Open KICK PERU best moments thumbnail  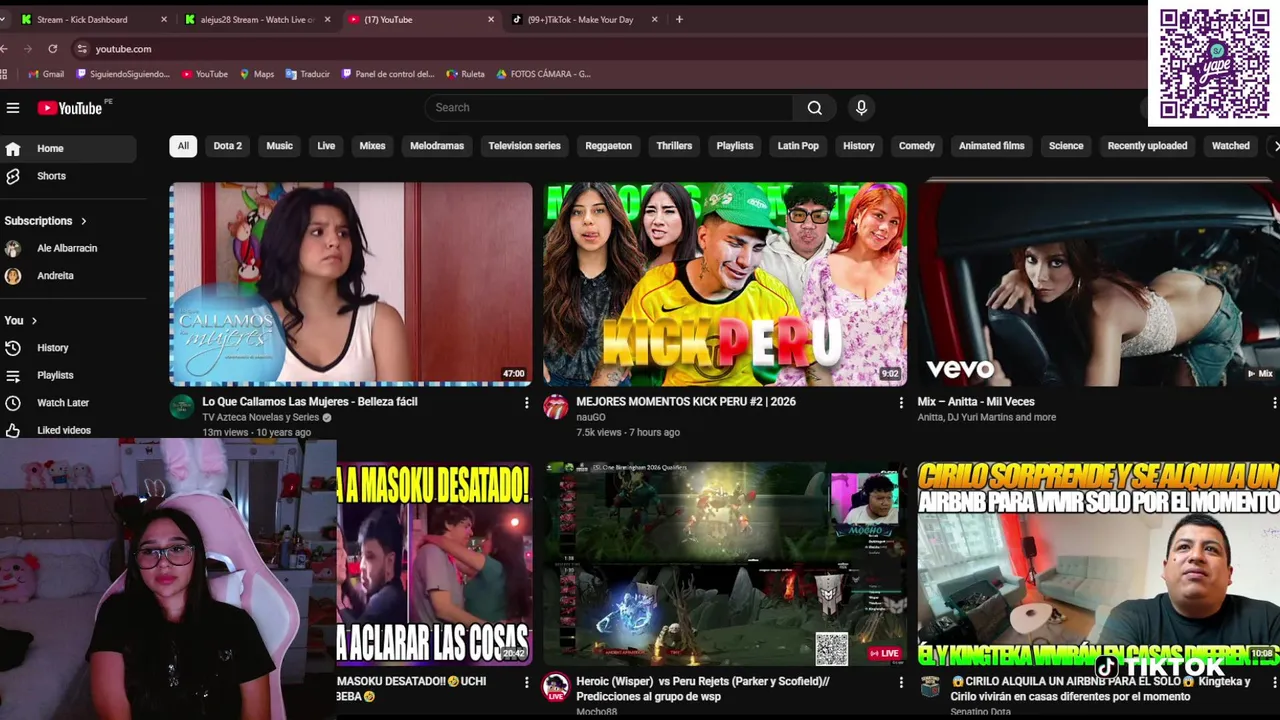click(725, 284)
